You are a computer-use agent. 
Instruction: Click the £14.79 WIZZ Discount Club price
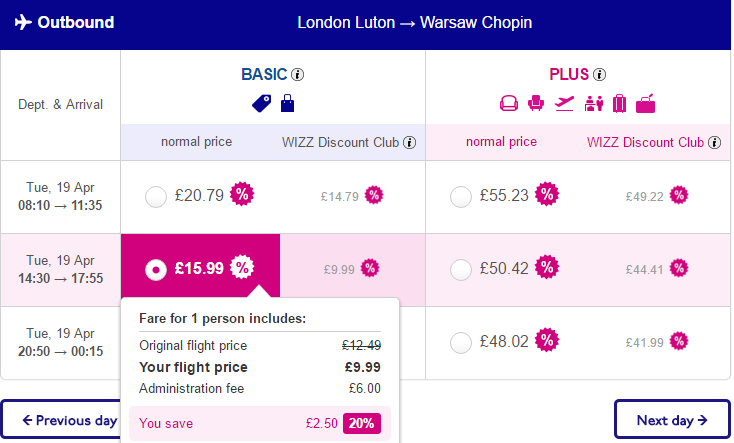(x=339, y=197)
